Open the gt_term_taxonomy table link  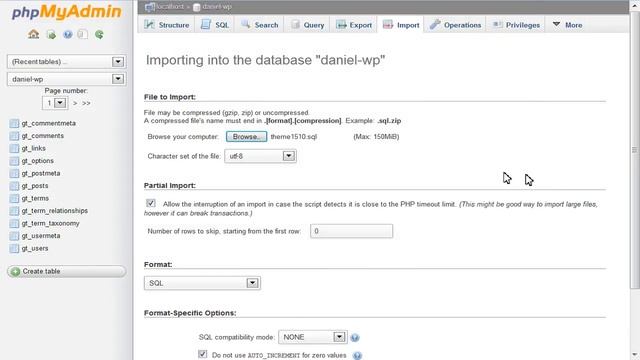point(51,223)
